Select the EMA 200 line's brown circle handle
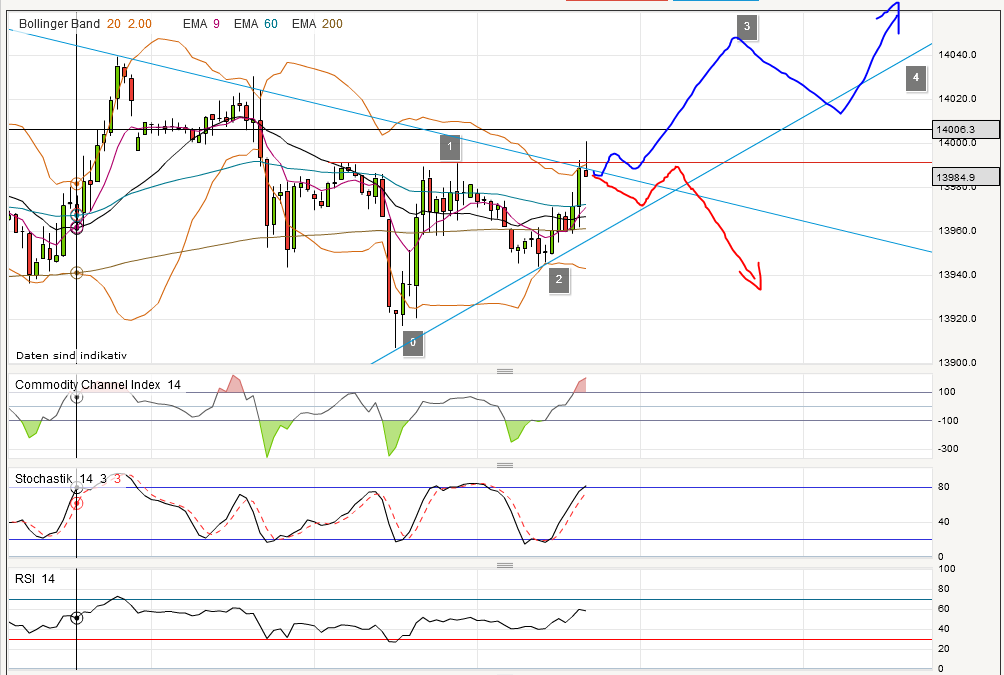 click(76, 271)
